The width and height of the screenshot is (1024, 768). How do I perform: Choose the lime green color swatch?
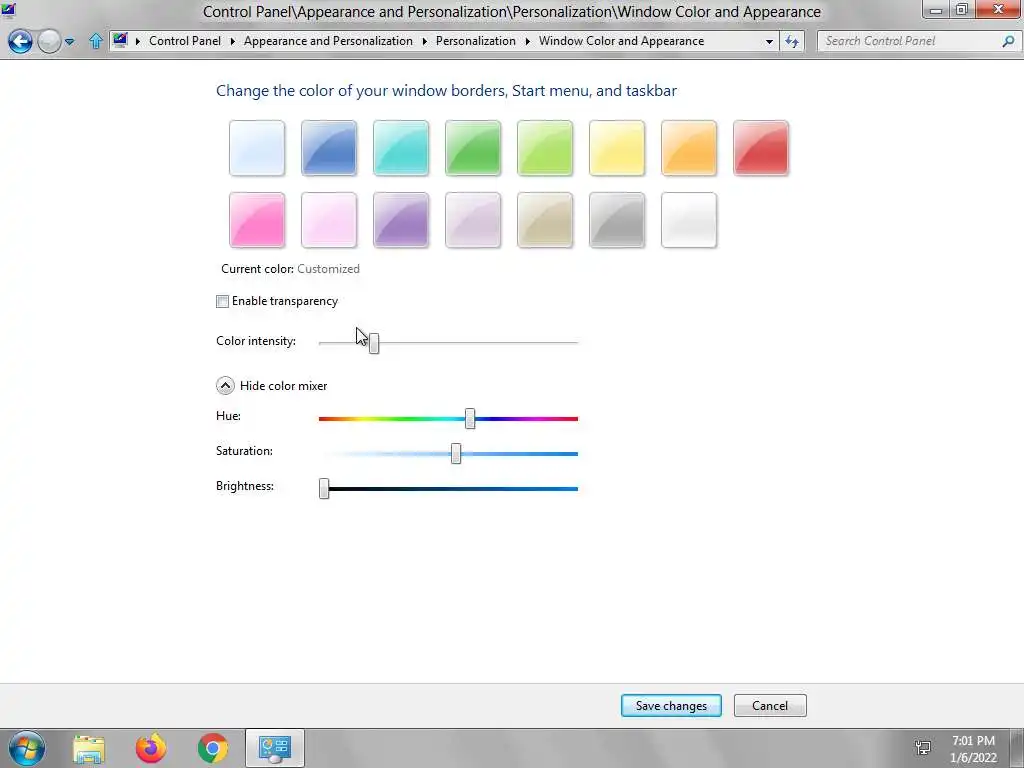coord(545,148)
